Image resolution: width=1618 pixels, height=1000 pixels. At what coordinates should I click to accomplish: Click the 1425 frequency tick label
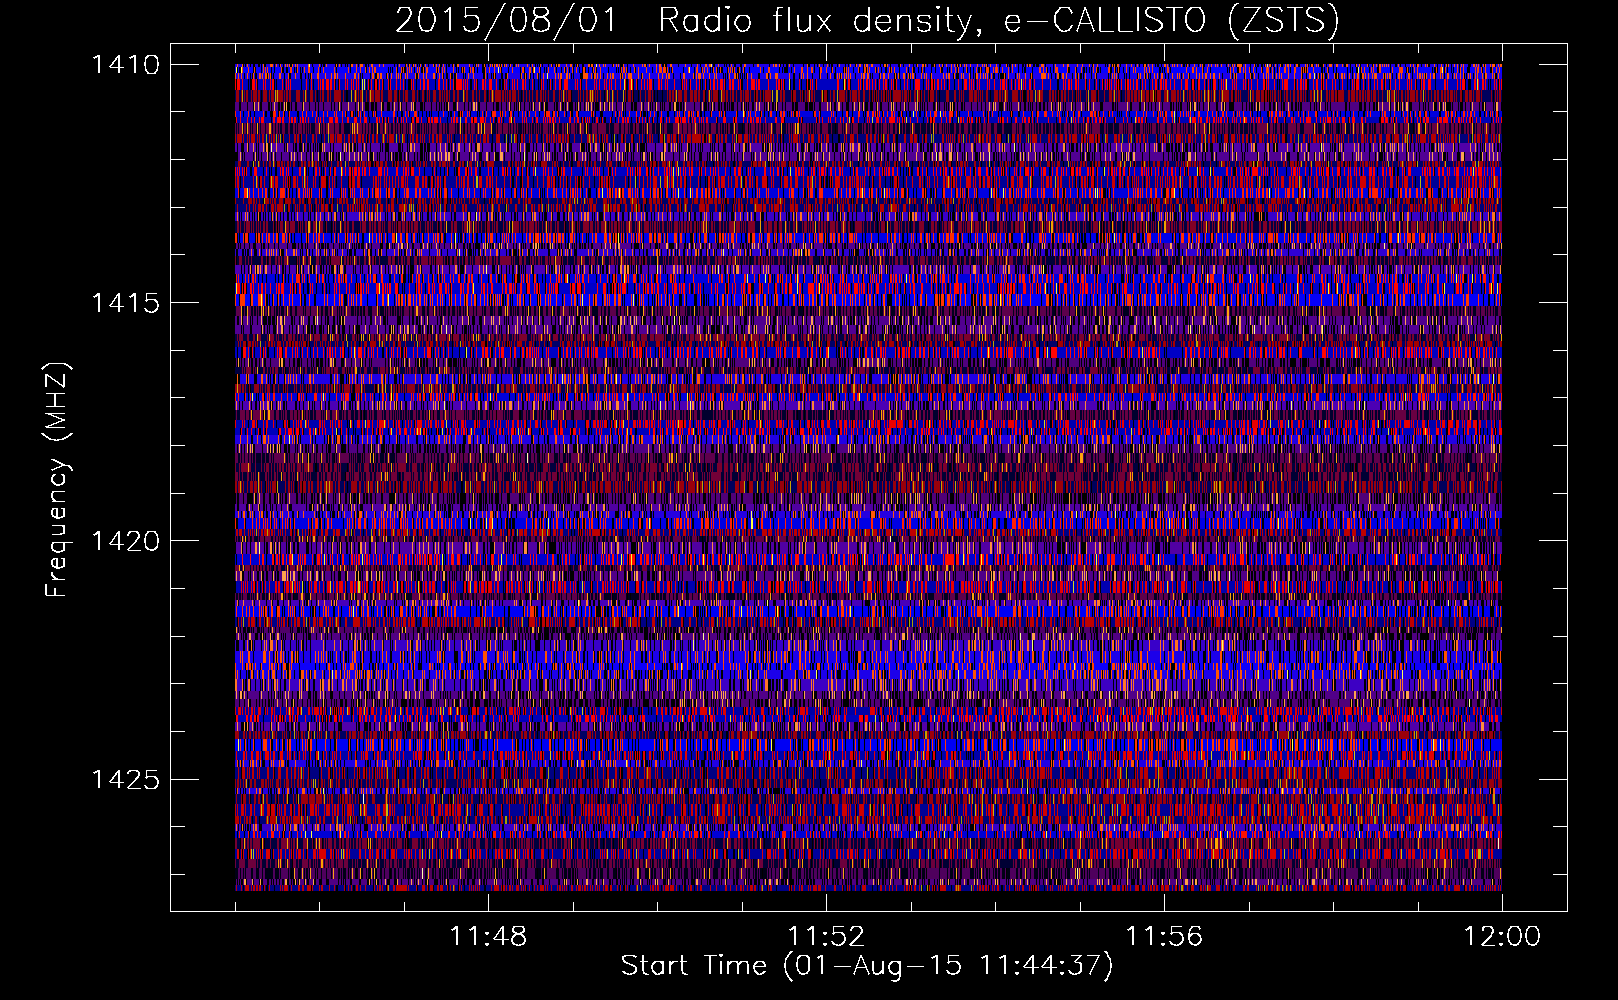pyautogui.click(x=125, y=779)
